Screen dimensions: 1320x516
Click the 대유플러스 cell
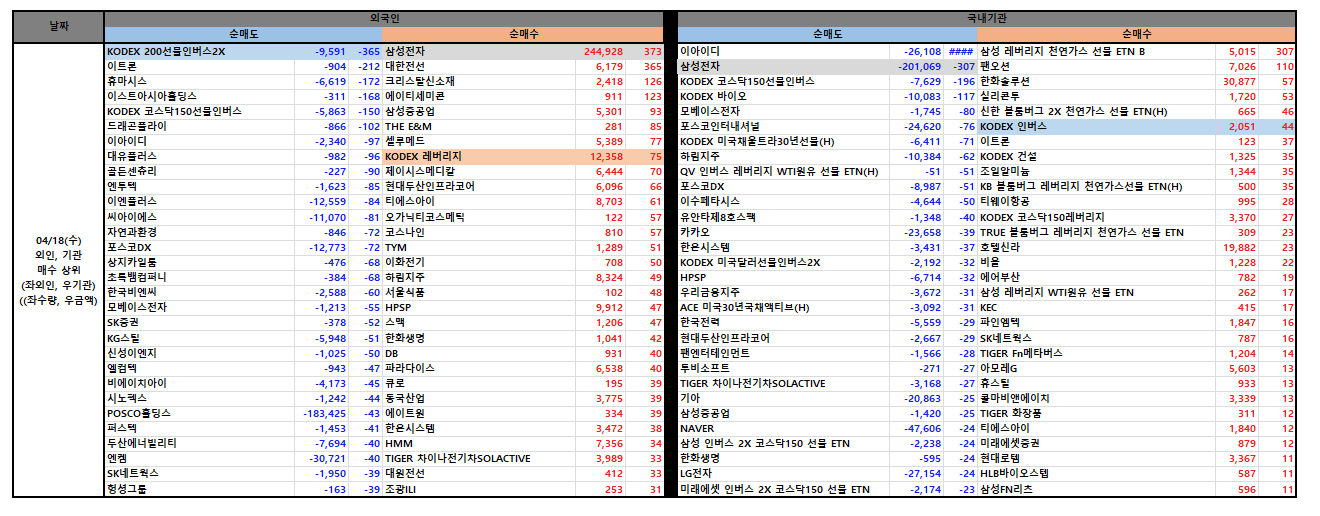(199, 157)
